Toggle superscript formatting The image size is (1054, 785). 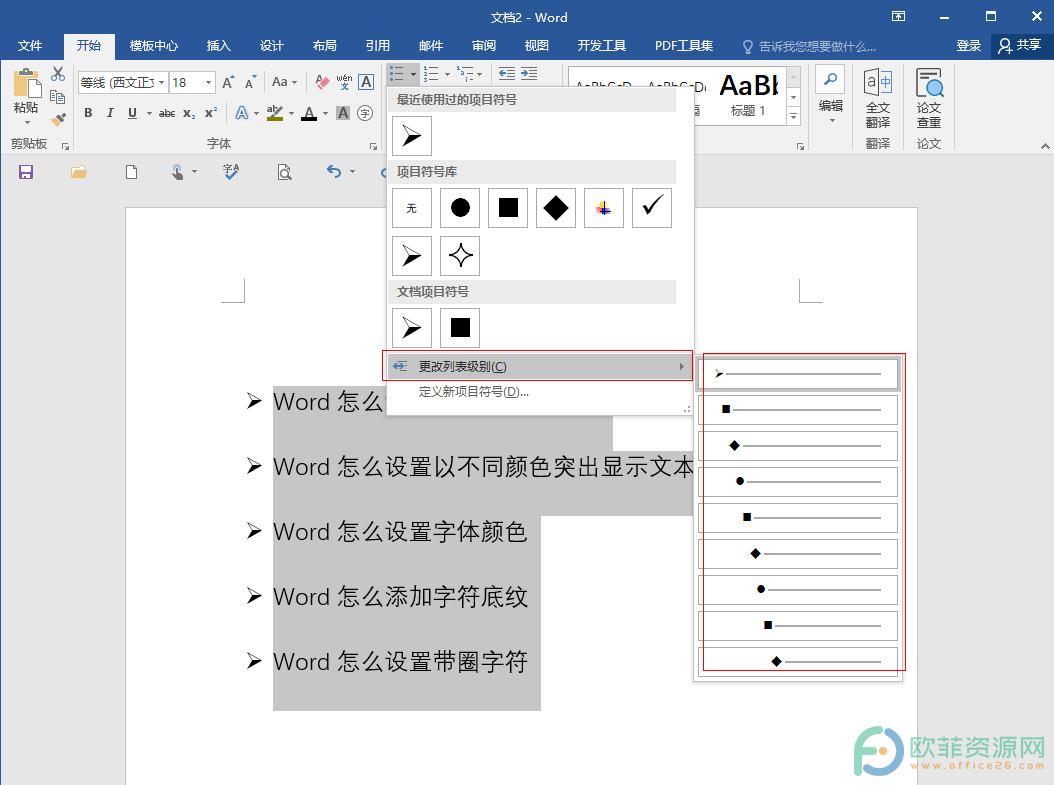coord(211,113)
